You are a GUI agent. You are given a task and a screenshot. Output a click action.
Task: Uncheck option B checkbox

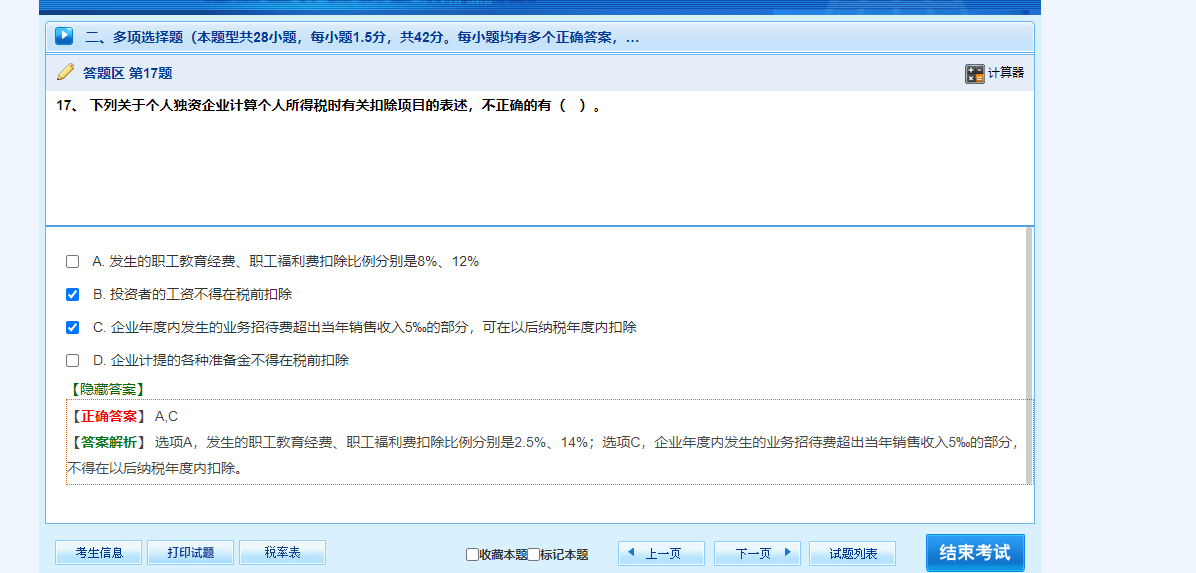click(x=72, y=295)
